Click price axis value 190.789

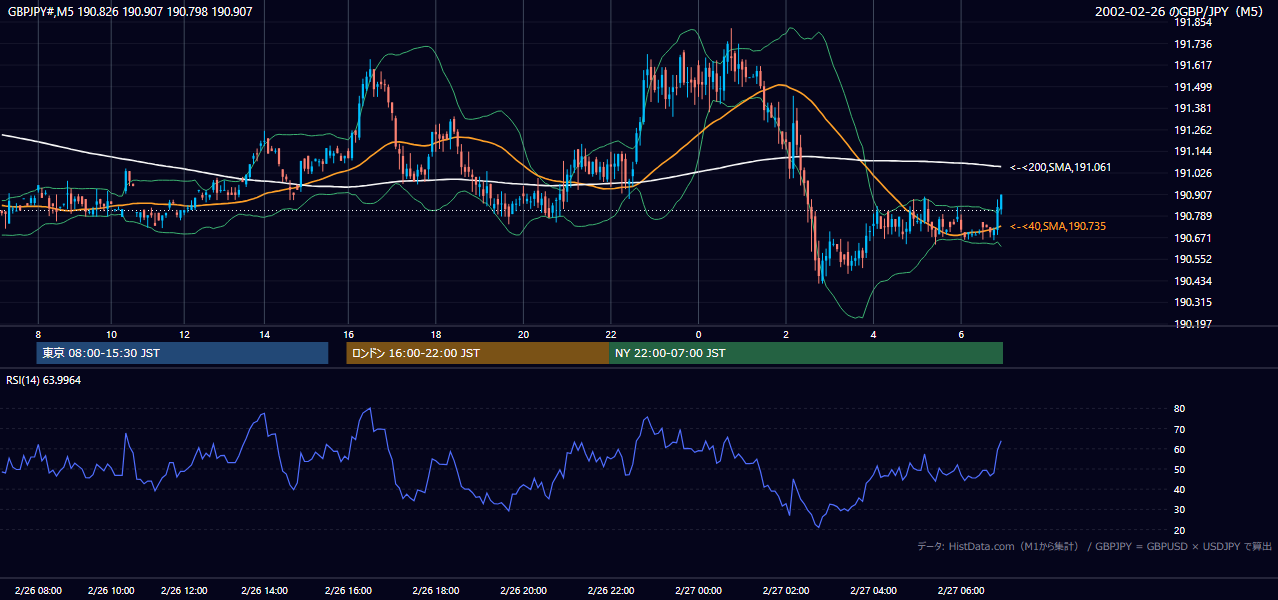click(x=1193, y=216)
